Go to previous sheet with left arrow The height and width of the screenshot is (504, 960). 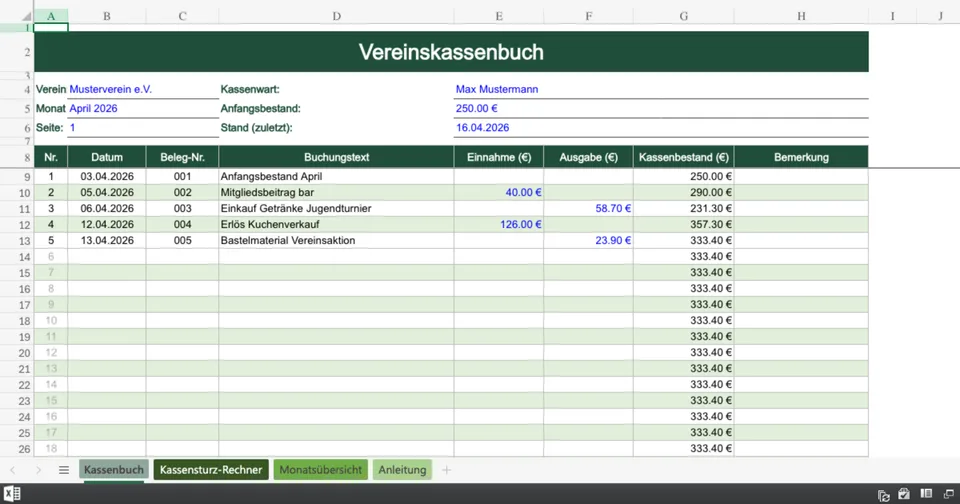[x=13, y=470]
